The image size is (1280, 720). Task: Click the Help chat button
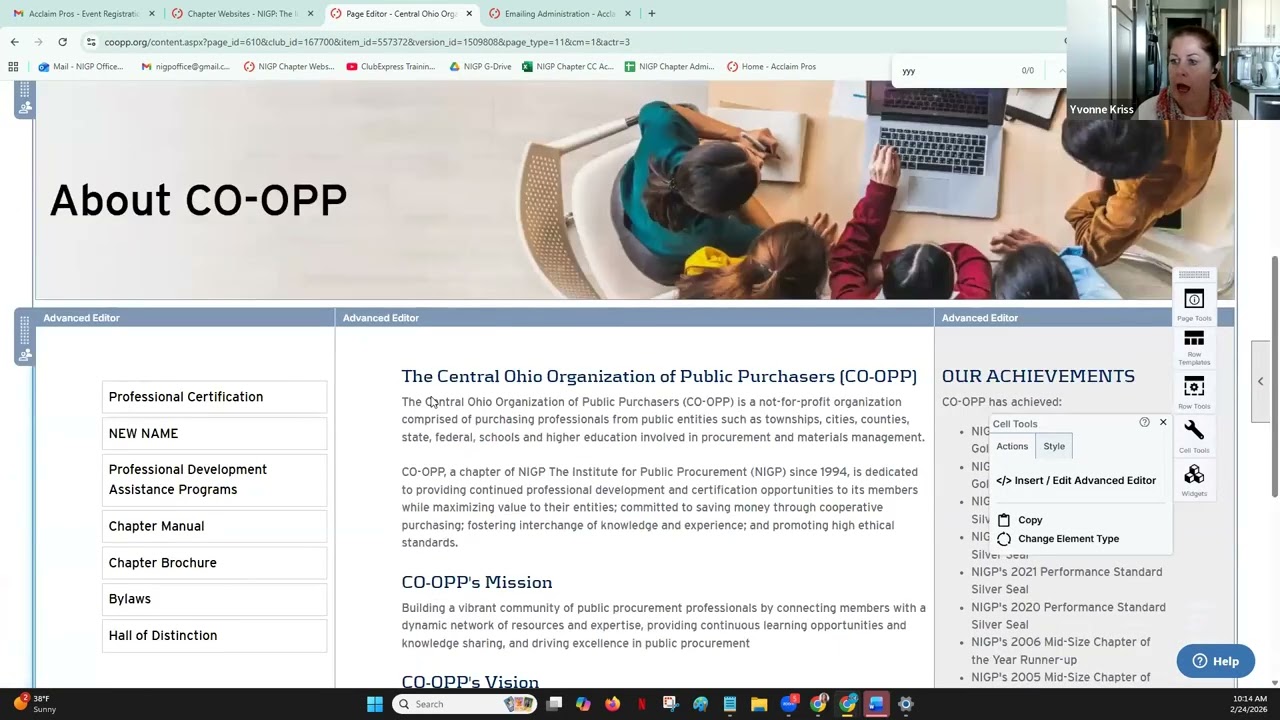pos(1215,661)
